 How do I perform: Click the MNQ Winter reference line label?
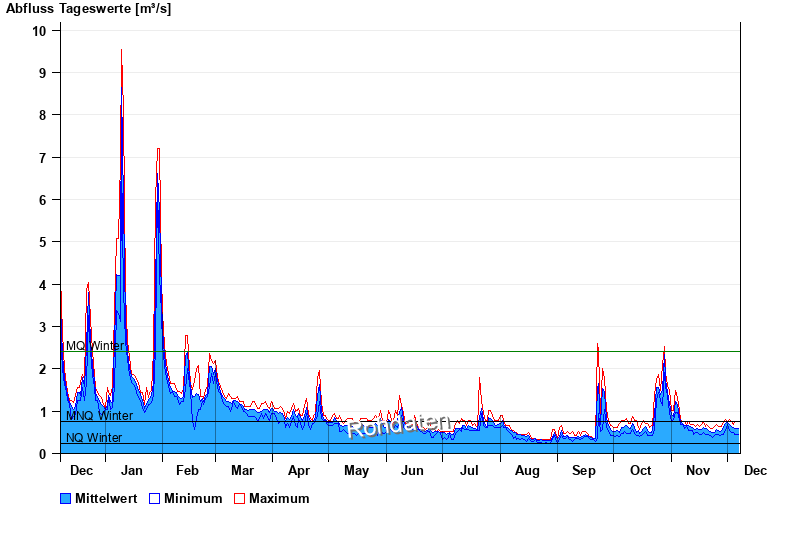click(x=99, y=416)
